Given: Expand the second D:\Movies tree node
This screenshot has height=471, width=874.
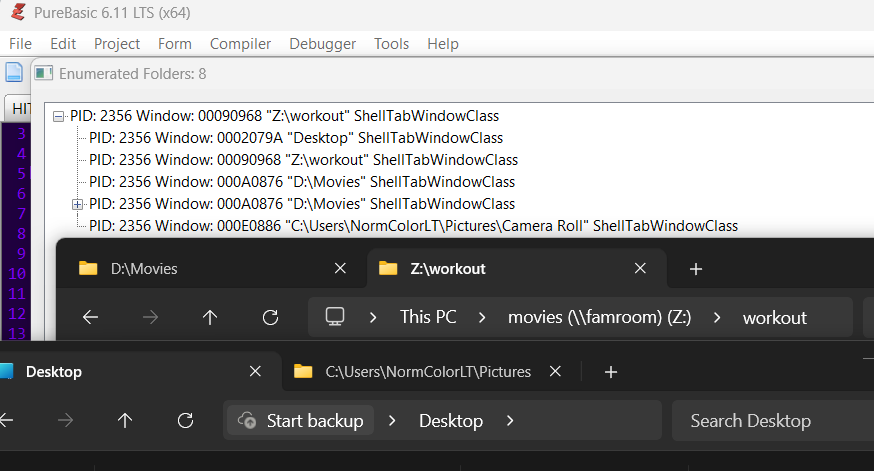Looking at the screenshot, I should coord(77,205).
